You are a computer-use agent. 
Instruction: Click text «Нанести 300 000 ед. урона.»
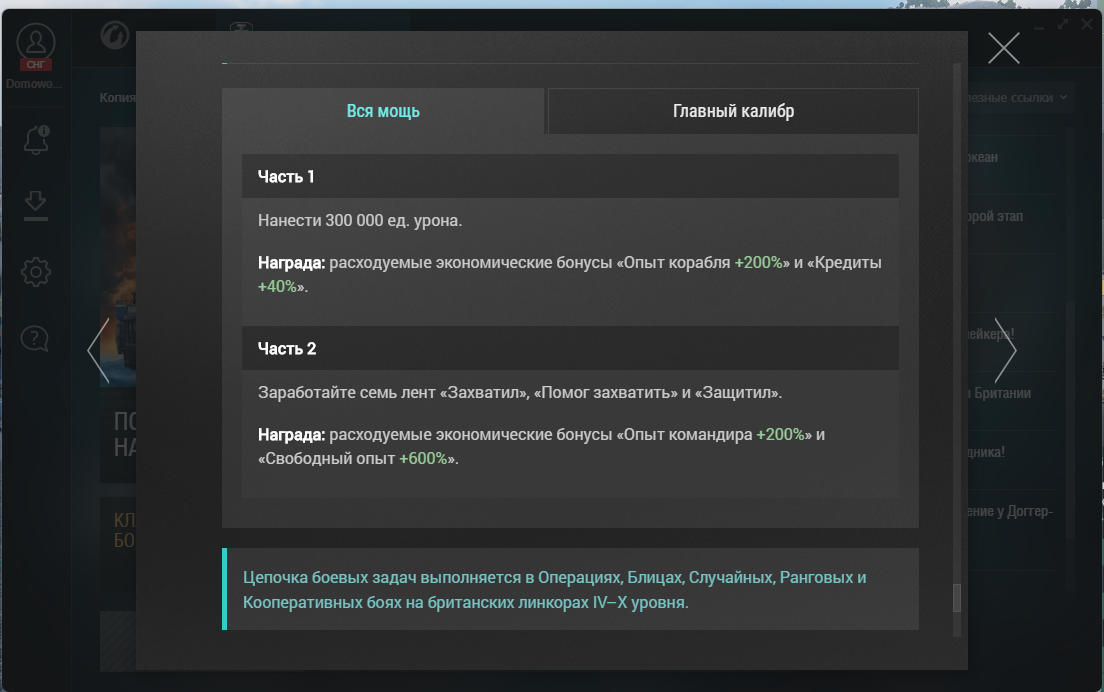pyautogui.click(x=360, y=220)
